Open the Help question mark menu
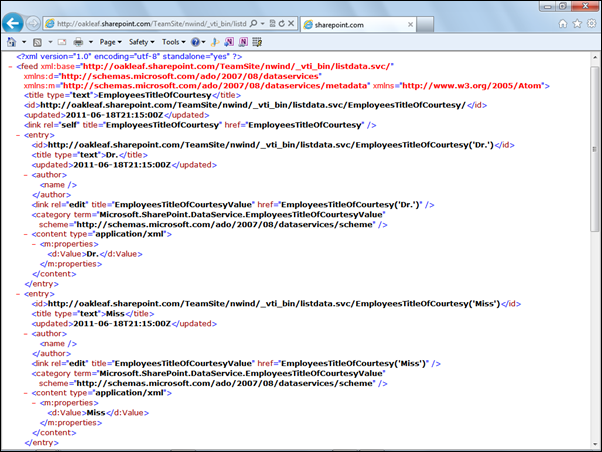This screenshot has width=602, height=452. (198, 42)
